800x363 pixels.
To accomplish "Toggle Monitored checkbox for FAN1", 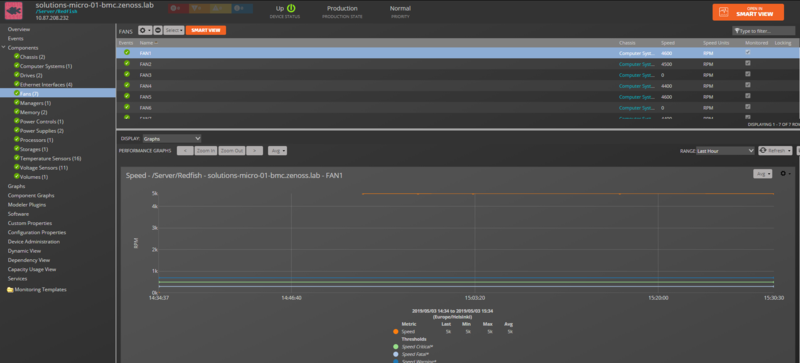I will [748, 52].
